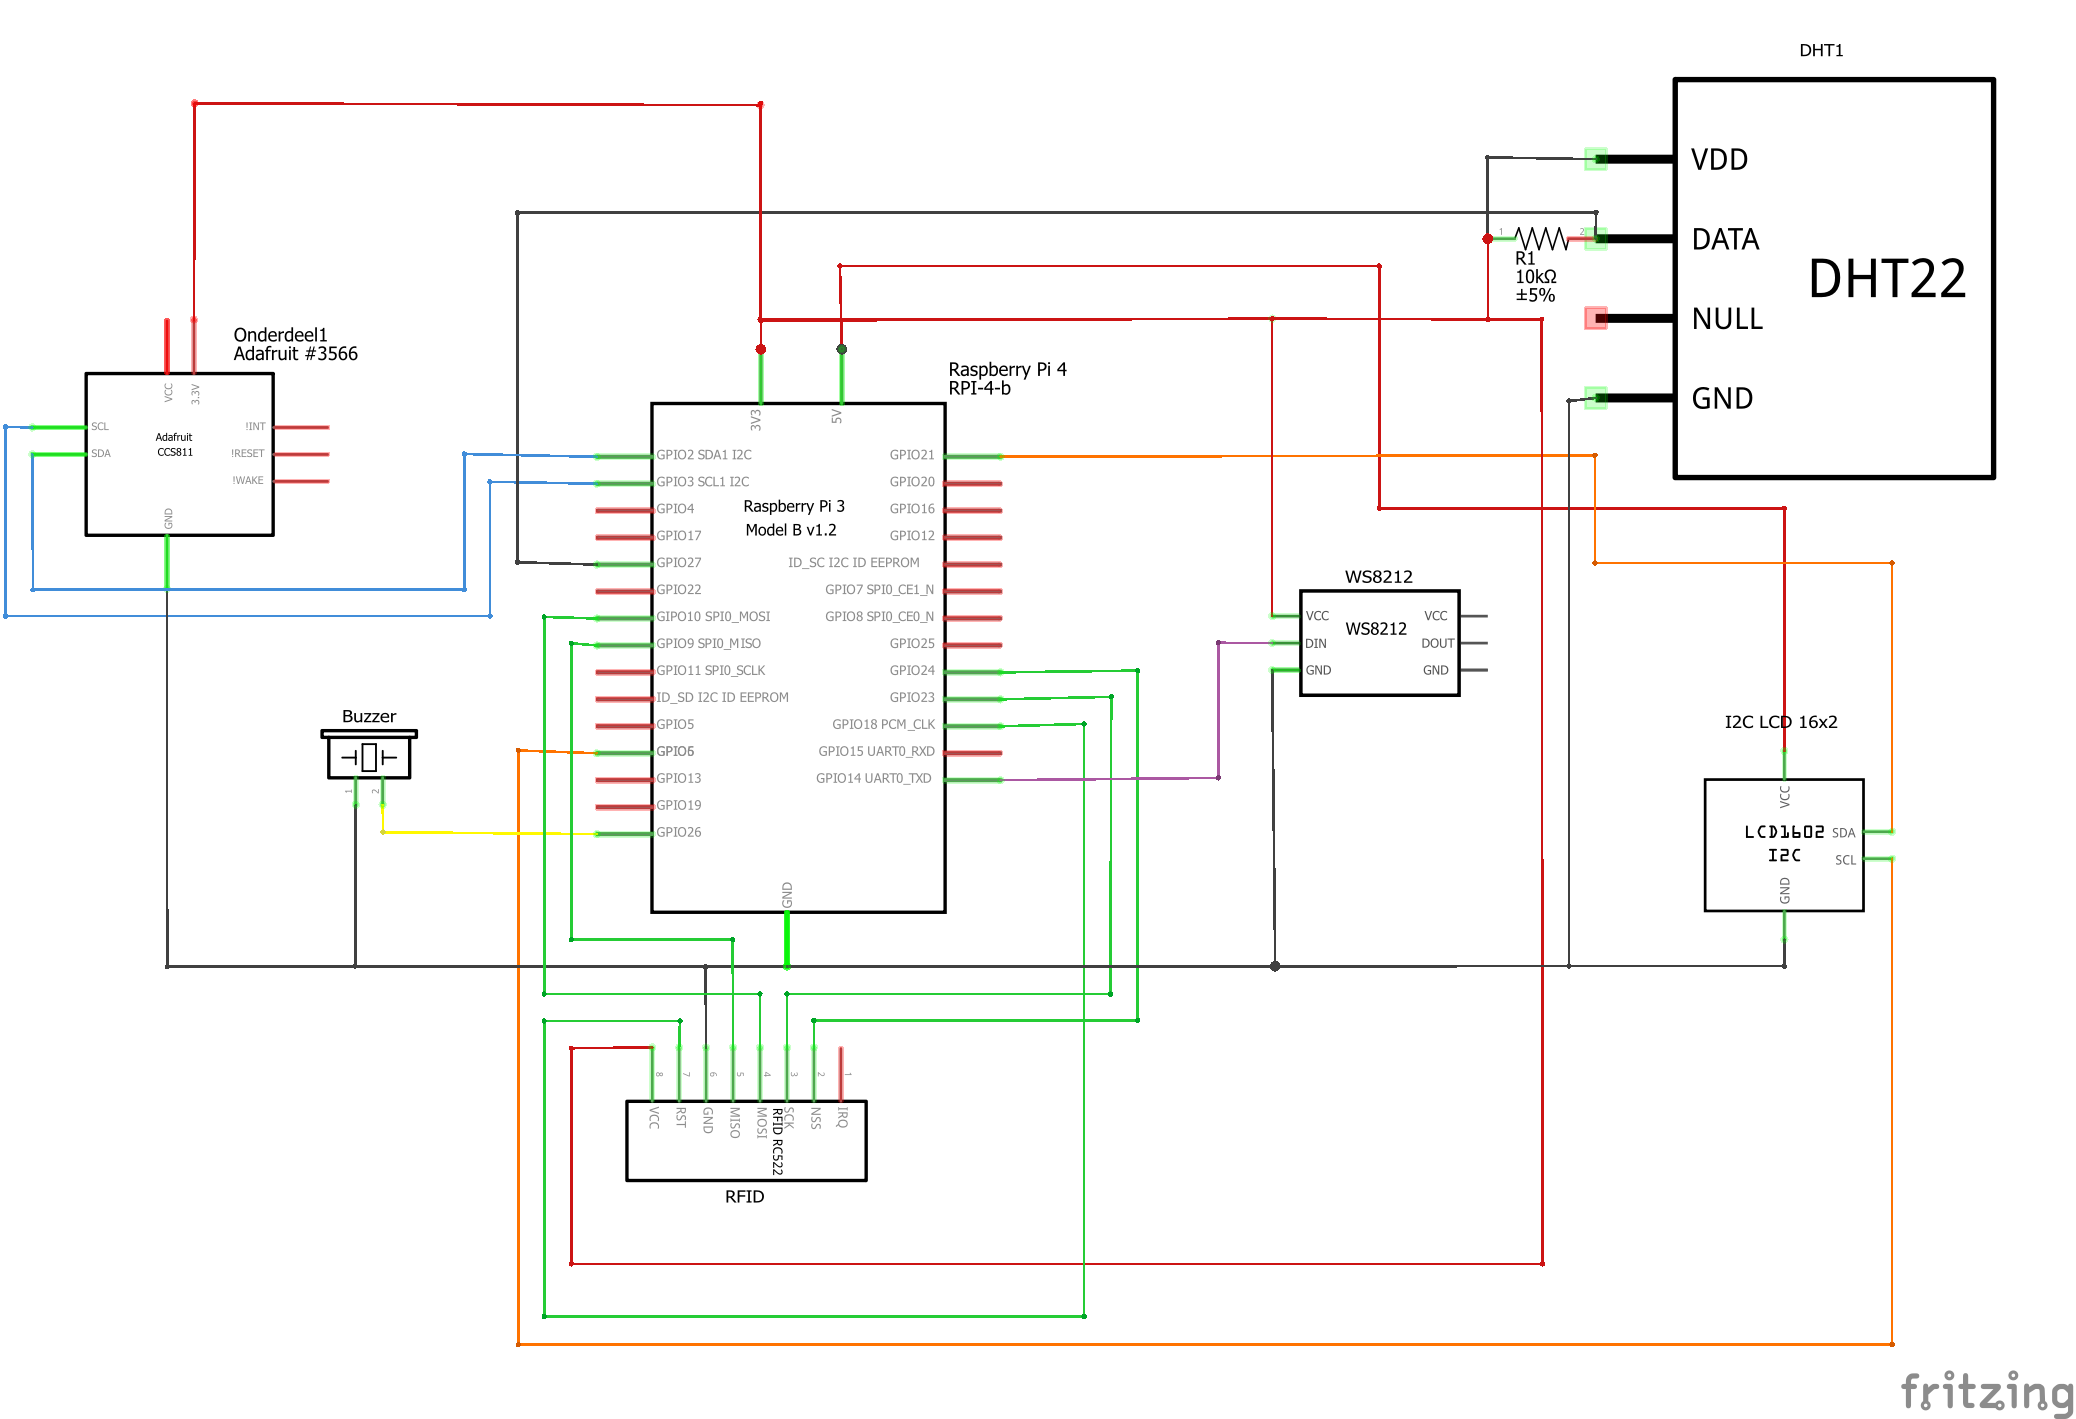Select the GPIO22 pin label
Image resolution: width=2076 pixels, height=1419 pixels.
pos(679,590)
